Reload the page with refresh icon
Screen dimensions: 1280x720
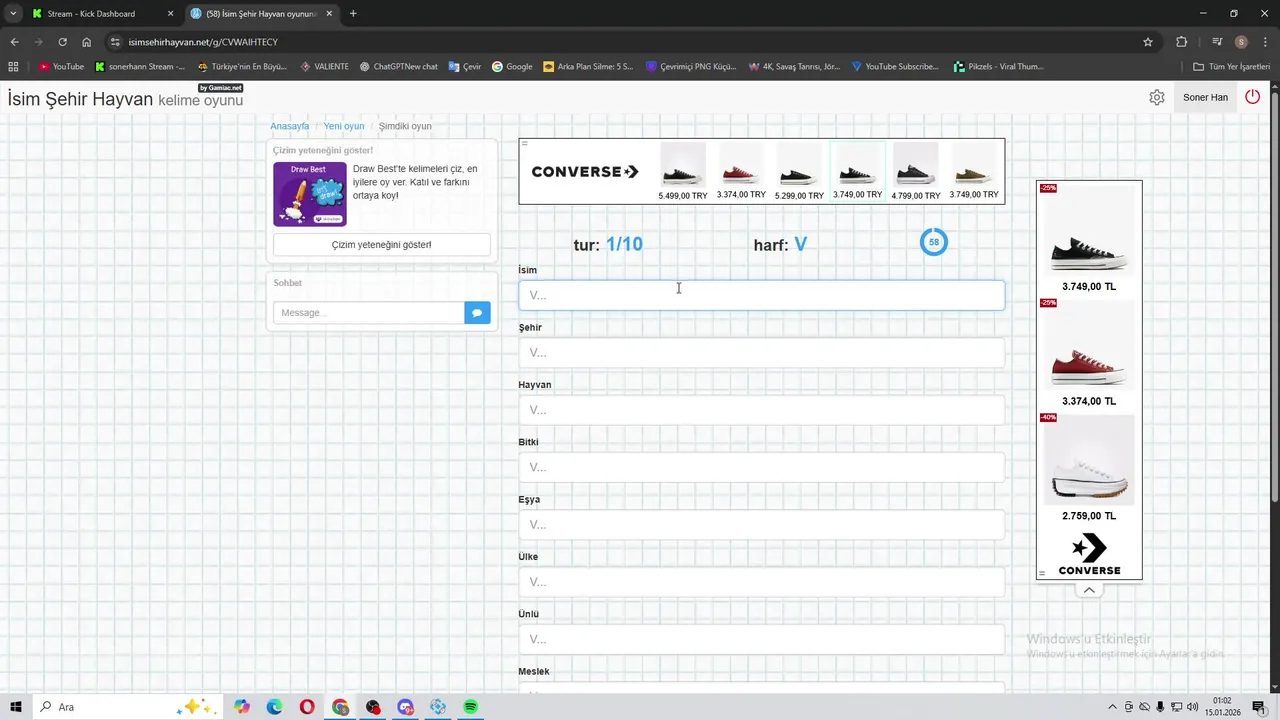pyautogui.click(x=62, y=42)
